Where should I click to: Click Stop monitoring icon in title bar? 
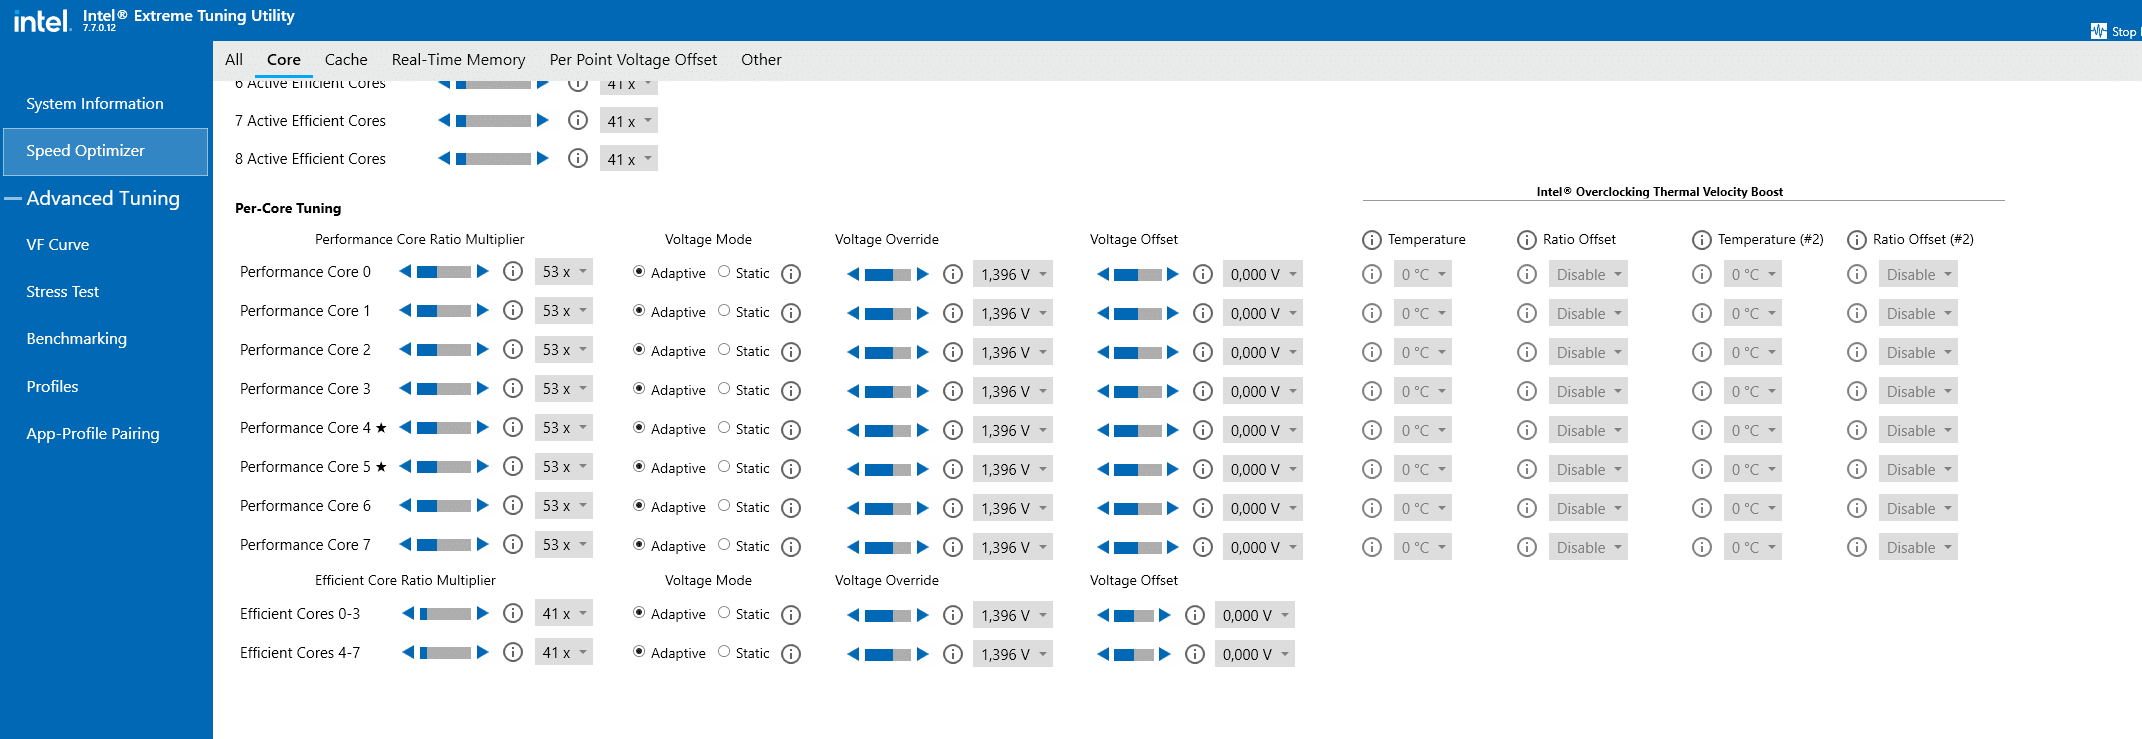[2098, 31]
